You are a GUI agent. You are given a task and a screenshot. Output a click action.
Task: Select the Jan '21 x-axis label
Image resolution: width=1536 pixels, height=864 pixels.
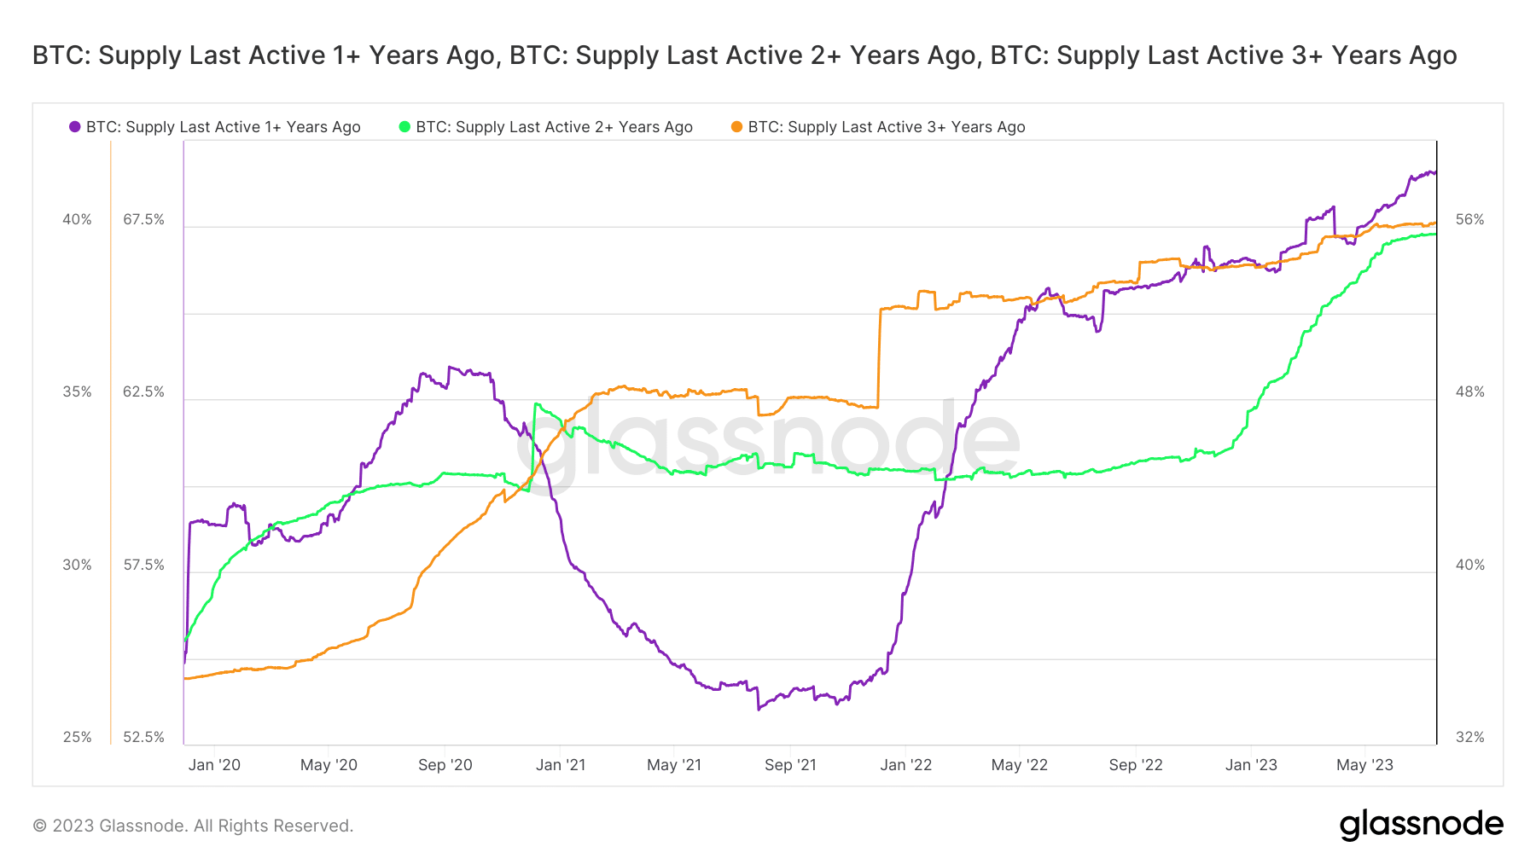tap(561, 765)
